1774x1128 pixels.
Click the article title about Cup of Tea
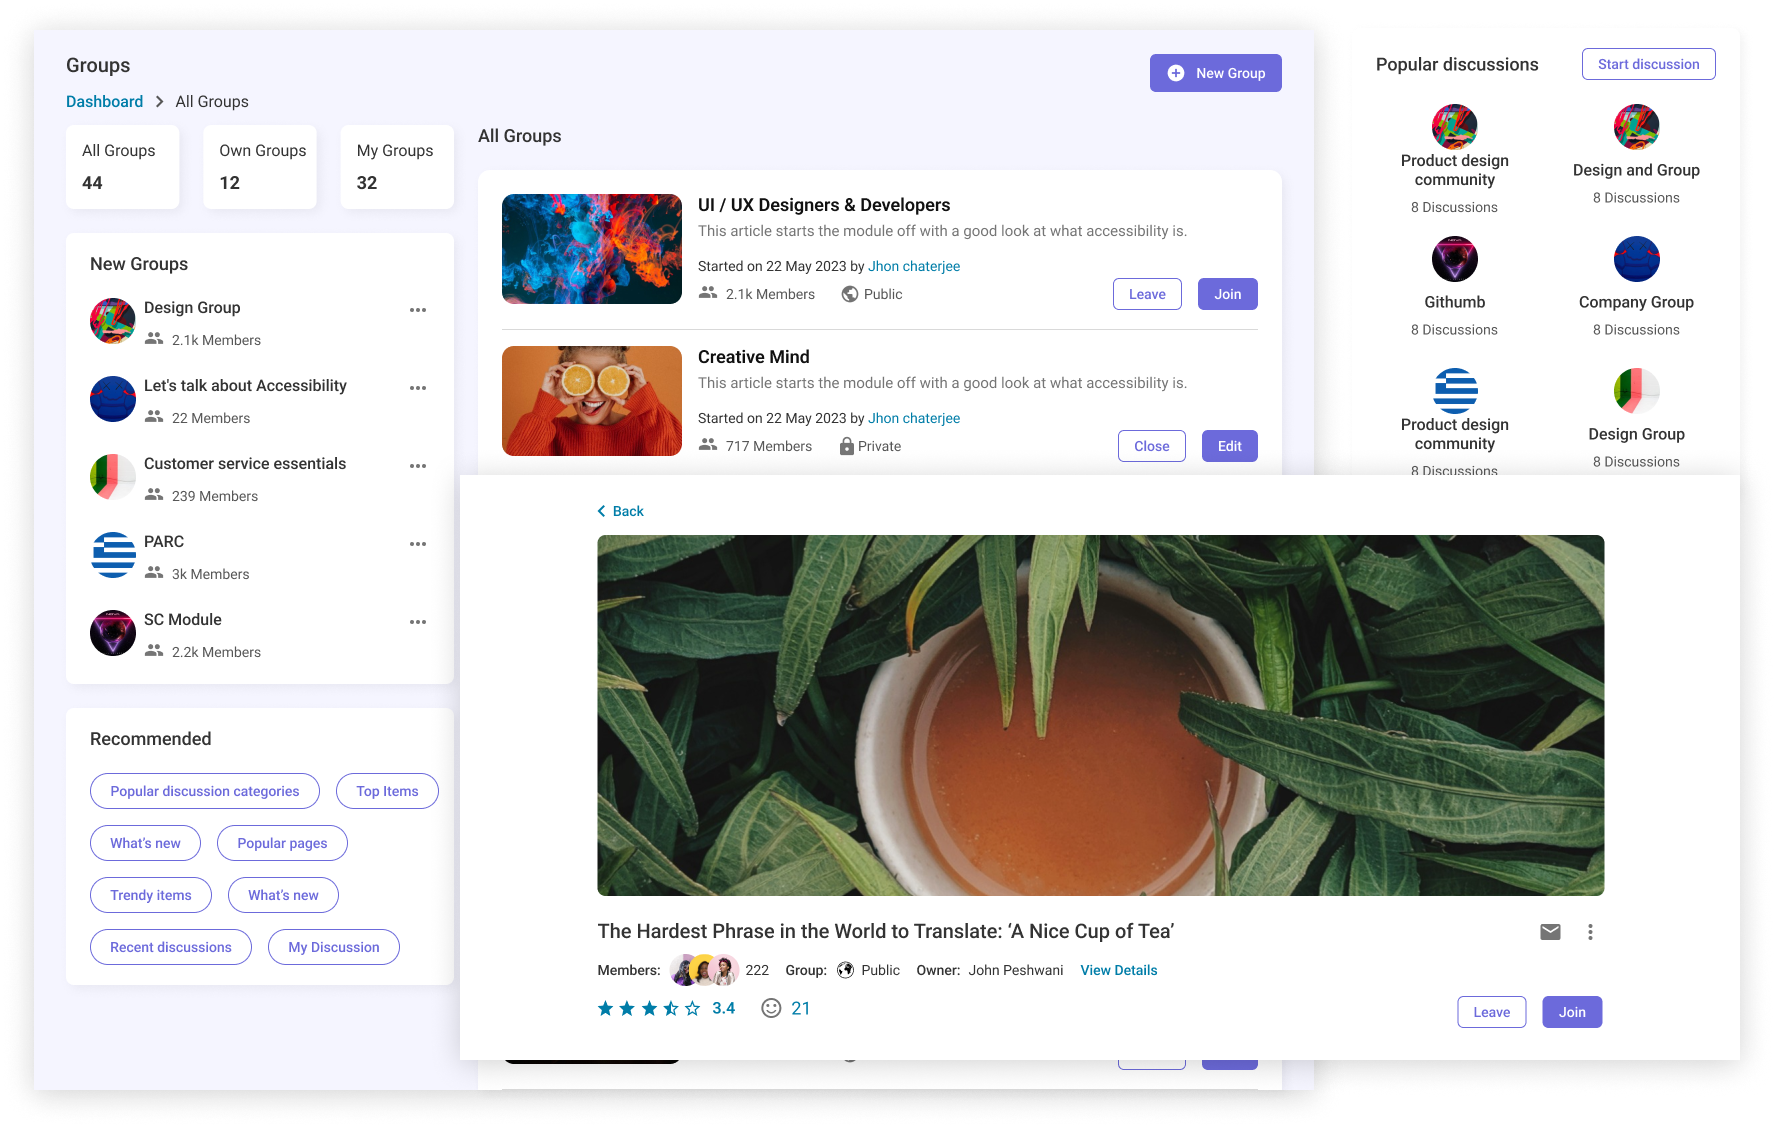click(886, 931)
